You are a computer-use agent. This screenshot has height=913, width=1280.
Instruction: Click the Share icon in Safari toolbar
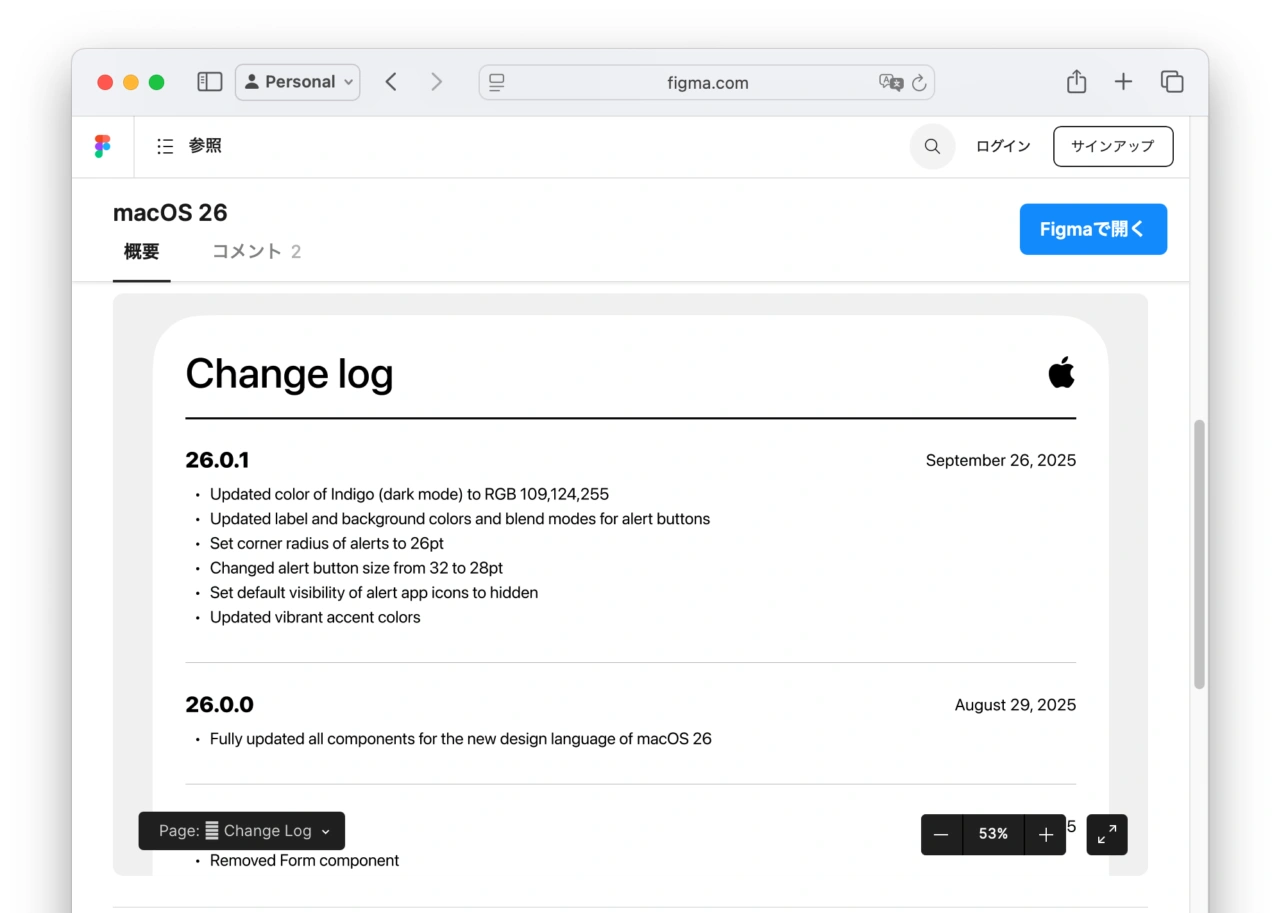[1076, 82]
